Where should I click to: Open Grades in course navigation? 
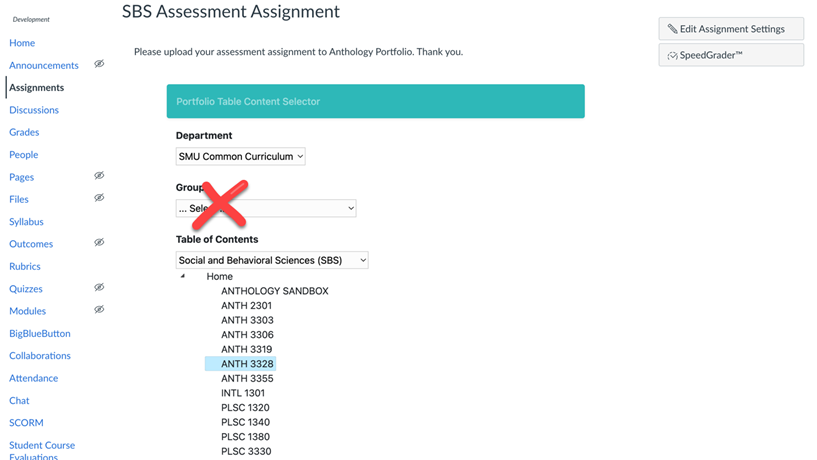24,132
